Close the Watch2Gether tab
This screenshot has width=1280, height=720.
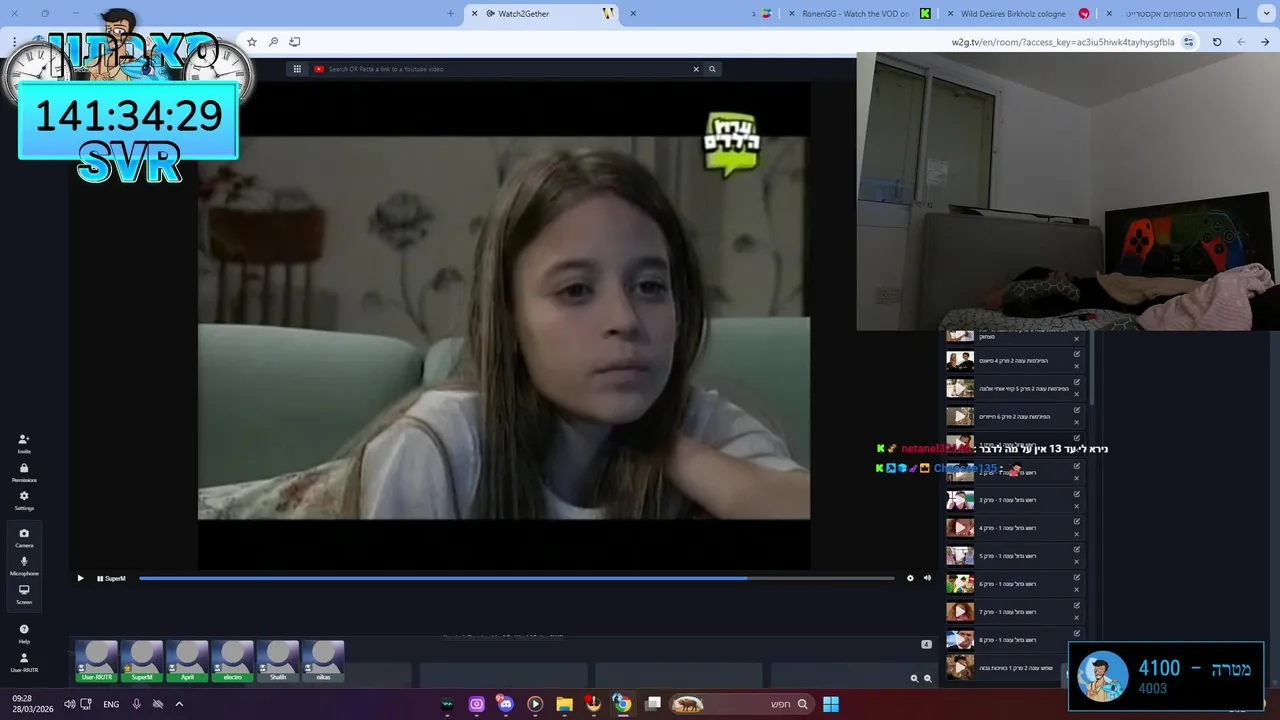coord(475,14)
